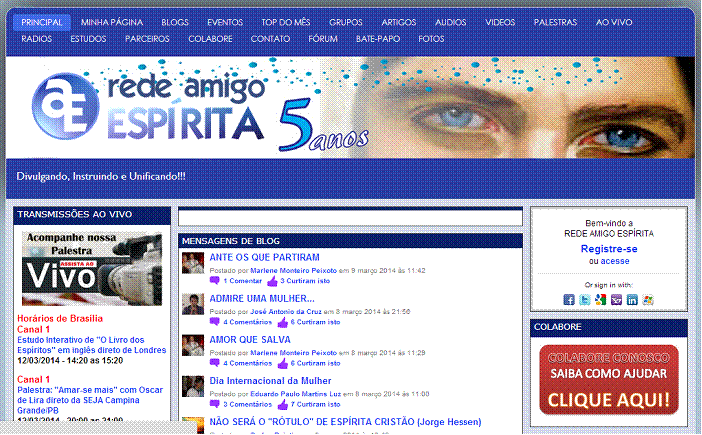Select text 'Horários de Brasília'
This screenshot has height=435, width=702.
[60, 319]
